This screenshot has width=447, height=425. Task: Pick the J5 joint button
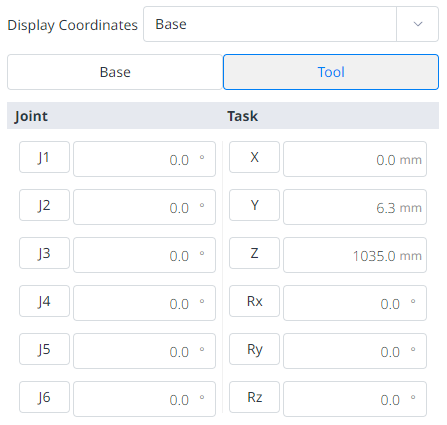(x=44, y=349)
